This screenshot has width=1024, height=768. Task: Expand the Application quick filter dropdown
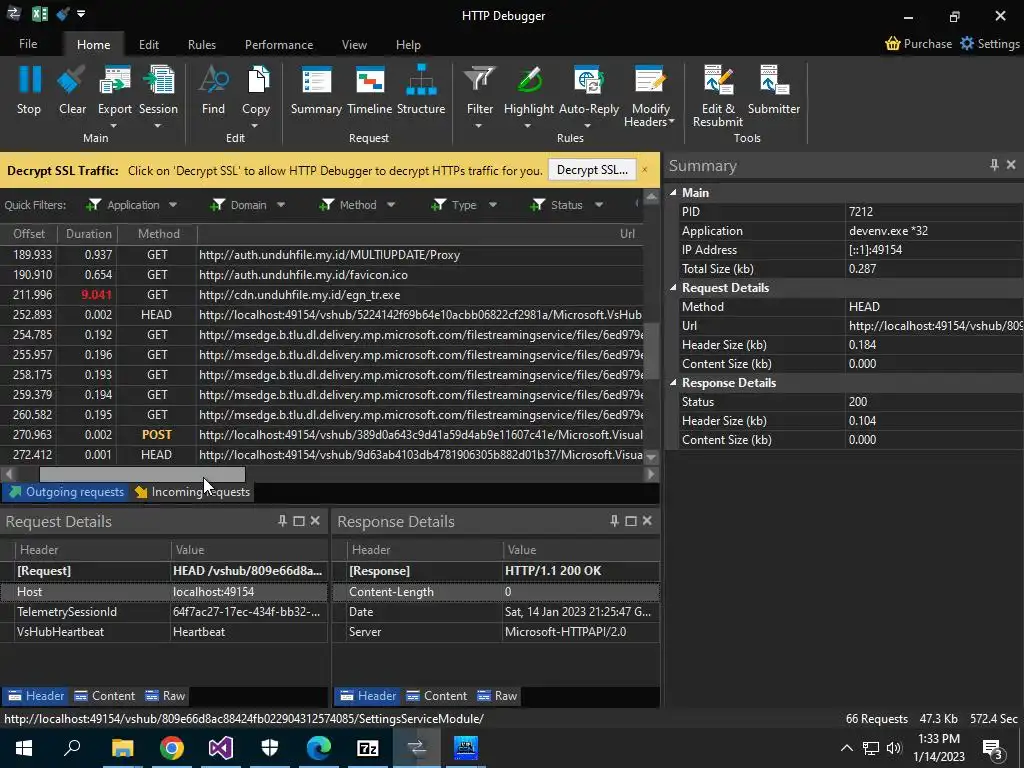[173, 205]
